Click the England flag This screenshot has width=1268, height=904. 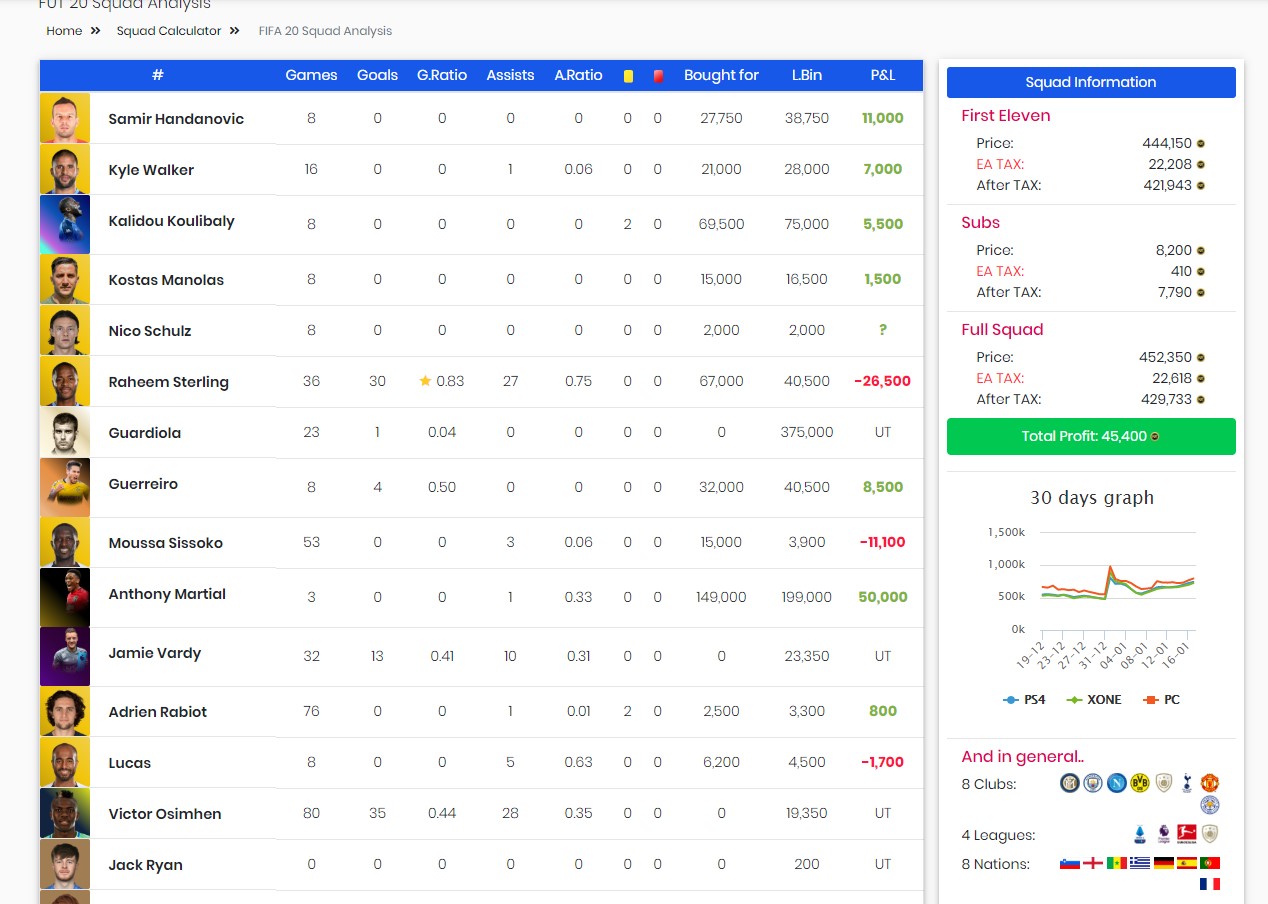coord(1093,863)
